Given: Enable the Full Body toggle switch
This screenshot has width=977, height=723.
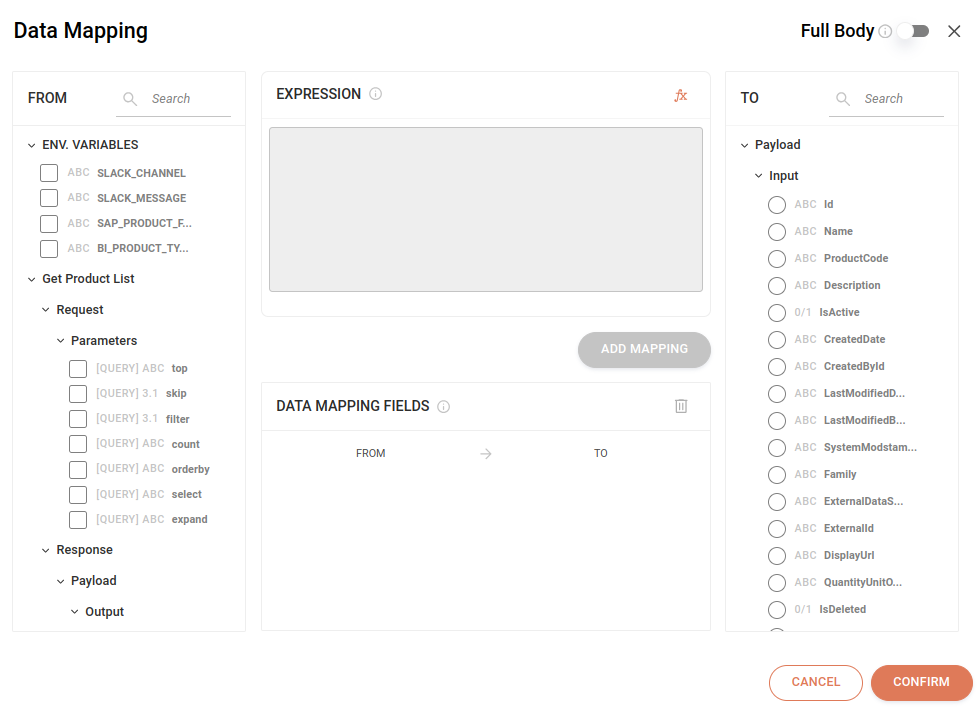Looking at the screenshot, I should (913, 31).
